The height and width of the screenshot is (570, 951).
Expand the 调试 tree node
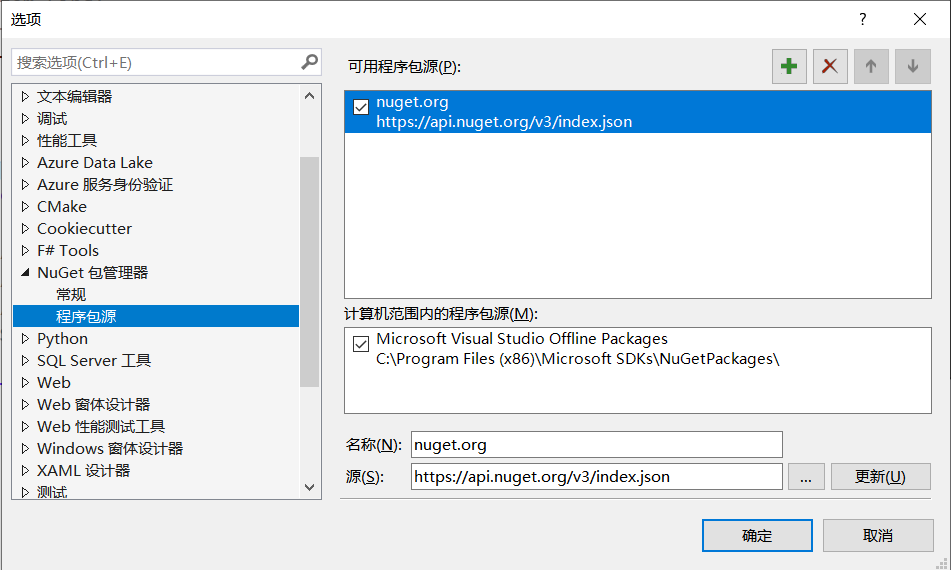coord(25,118)
